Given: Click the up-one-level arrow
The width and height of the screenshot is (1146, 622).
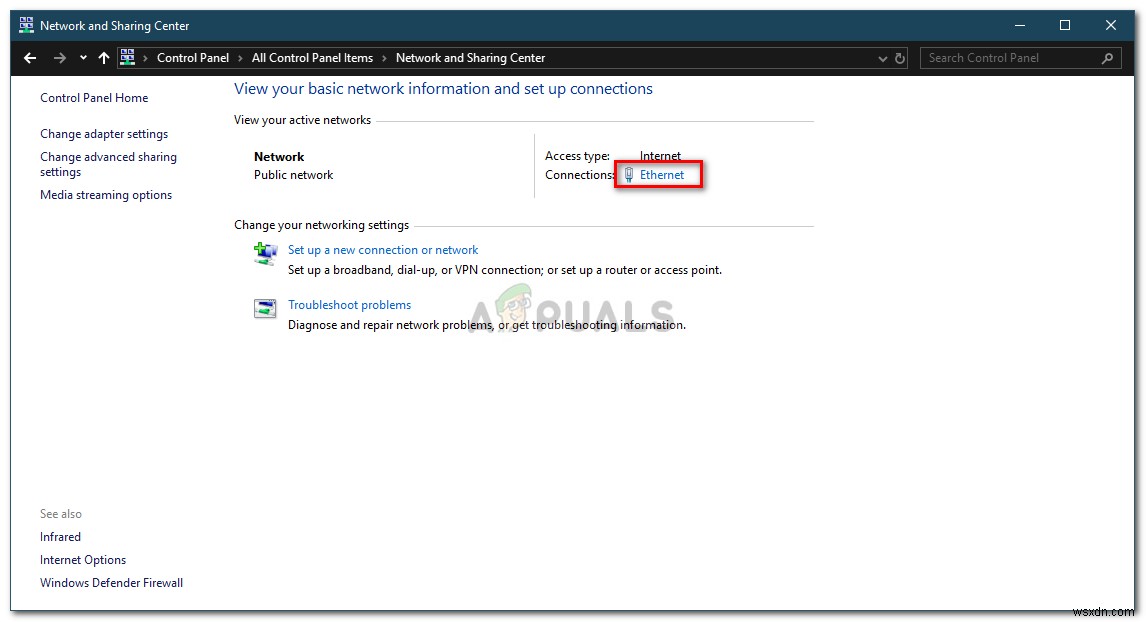Looking at the screenshot, I should 103,57.
